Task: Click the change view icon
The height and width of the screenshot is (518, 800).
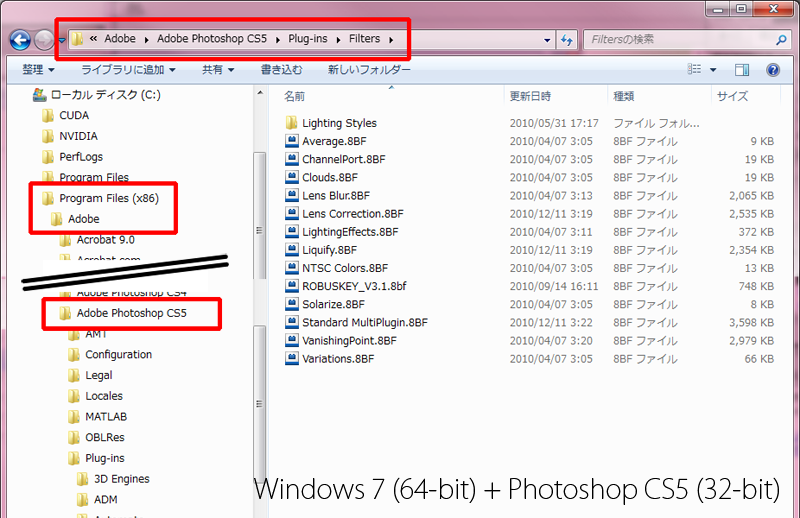Action: click(x=694, y=69)
